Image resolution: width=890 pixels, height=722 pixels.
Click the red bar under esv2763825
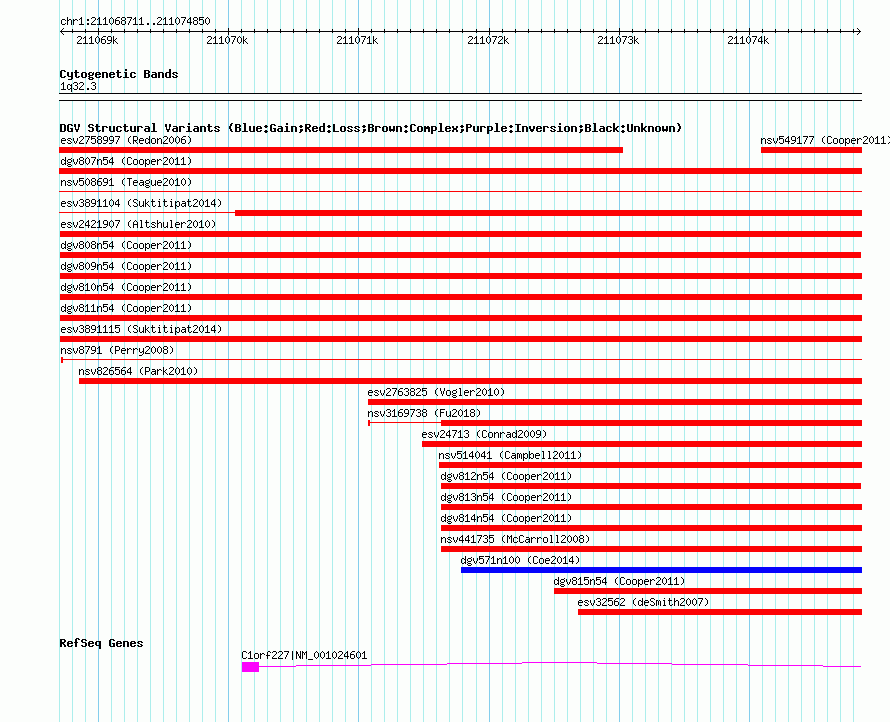[x=615, y=402]
